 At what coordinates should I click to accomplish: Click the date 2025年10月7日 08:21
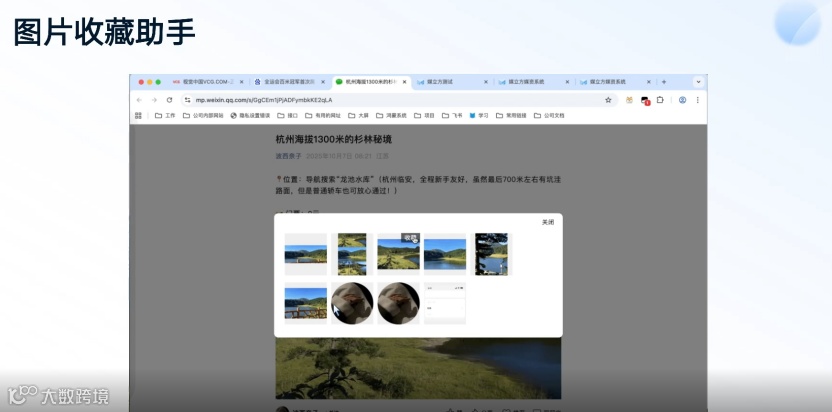[x=339, y=156]
